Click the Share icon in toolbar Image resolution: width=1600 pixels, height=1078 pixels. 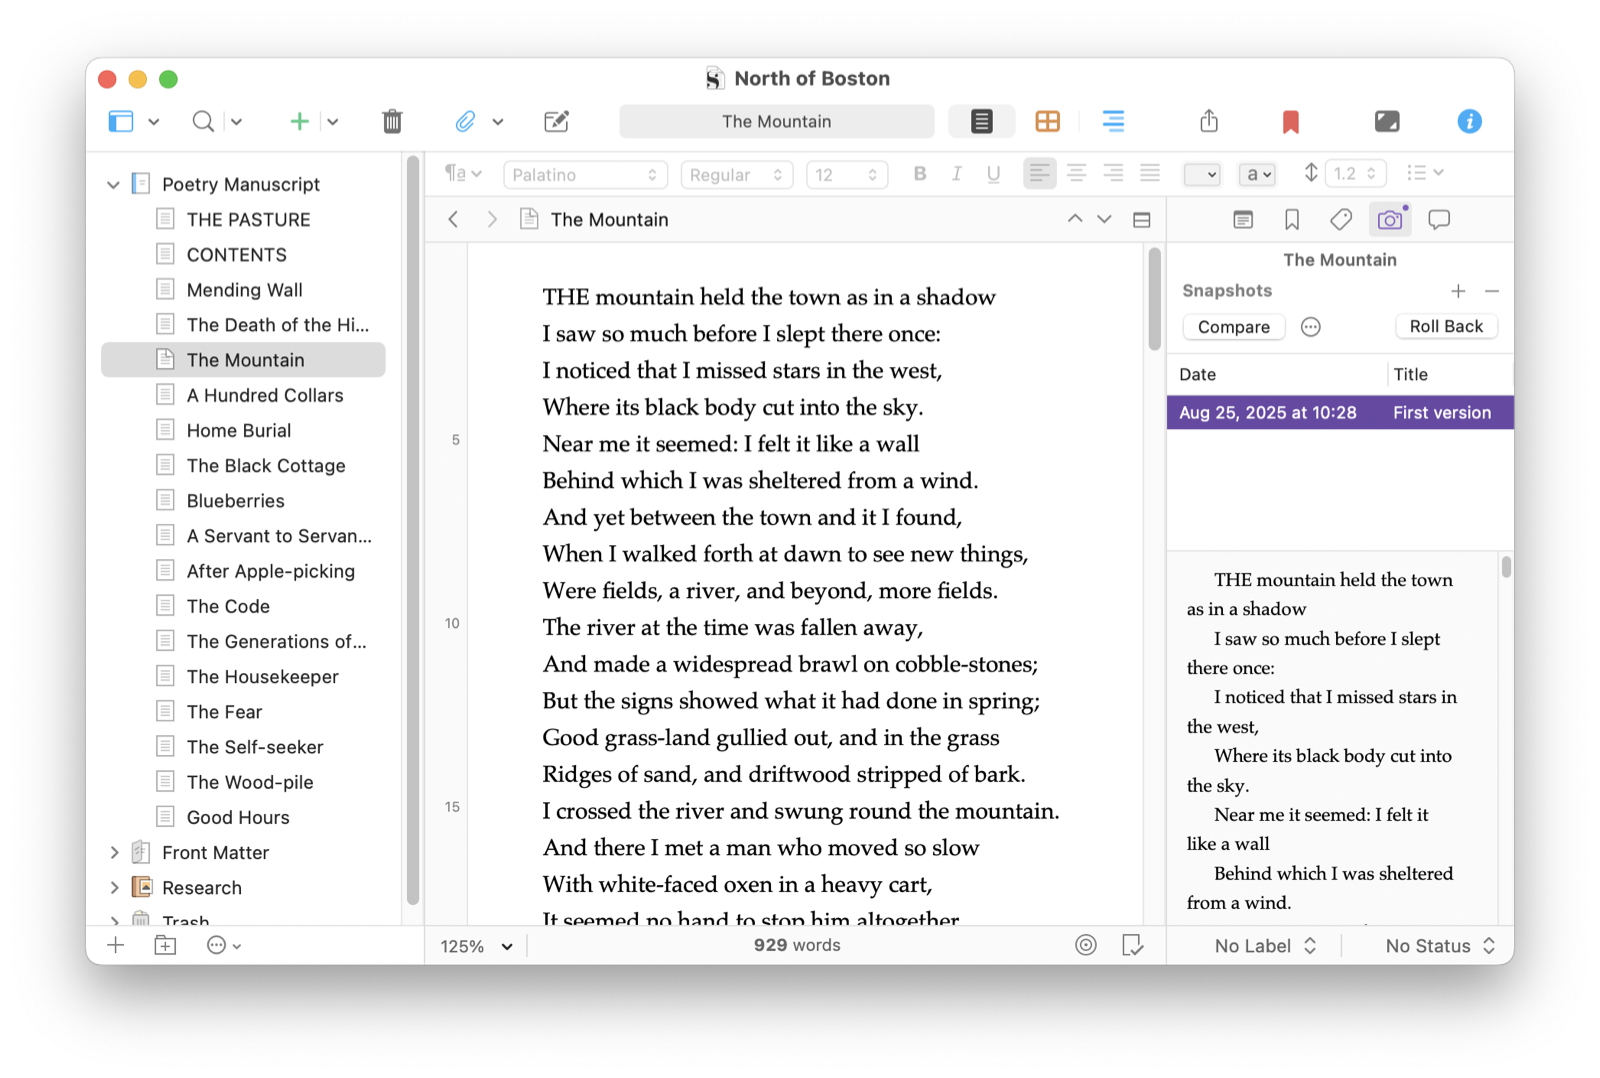click(1209, 121)
